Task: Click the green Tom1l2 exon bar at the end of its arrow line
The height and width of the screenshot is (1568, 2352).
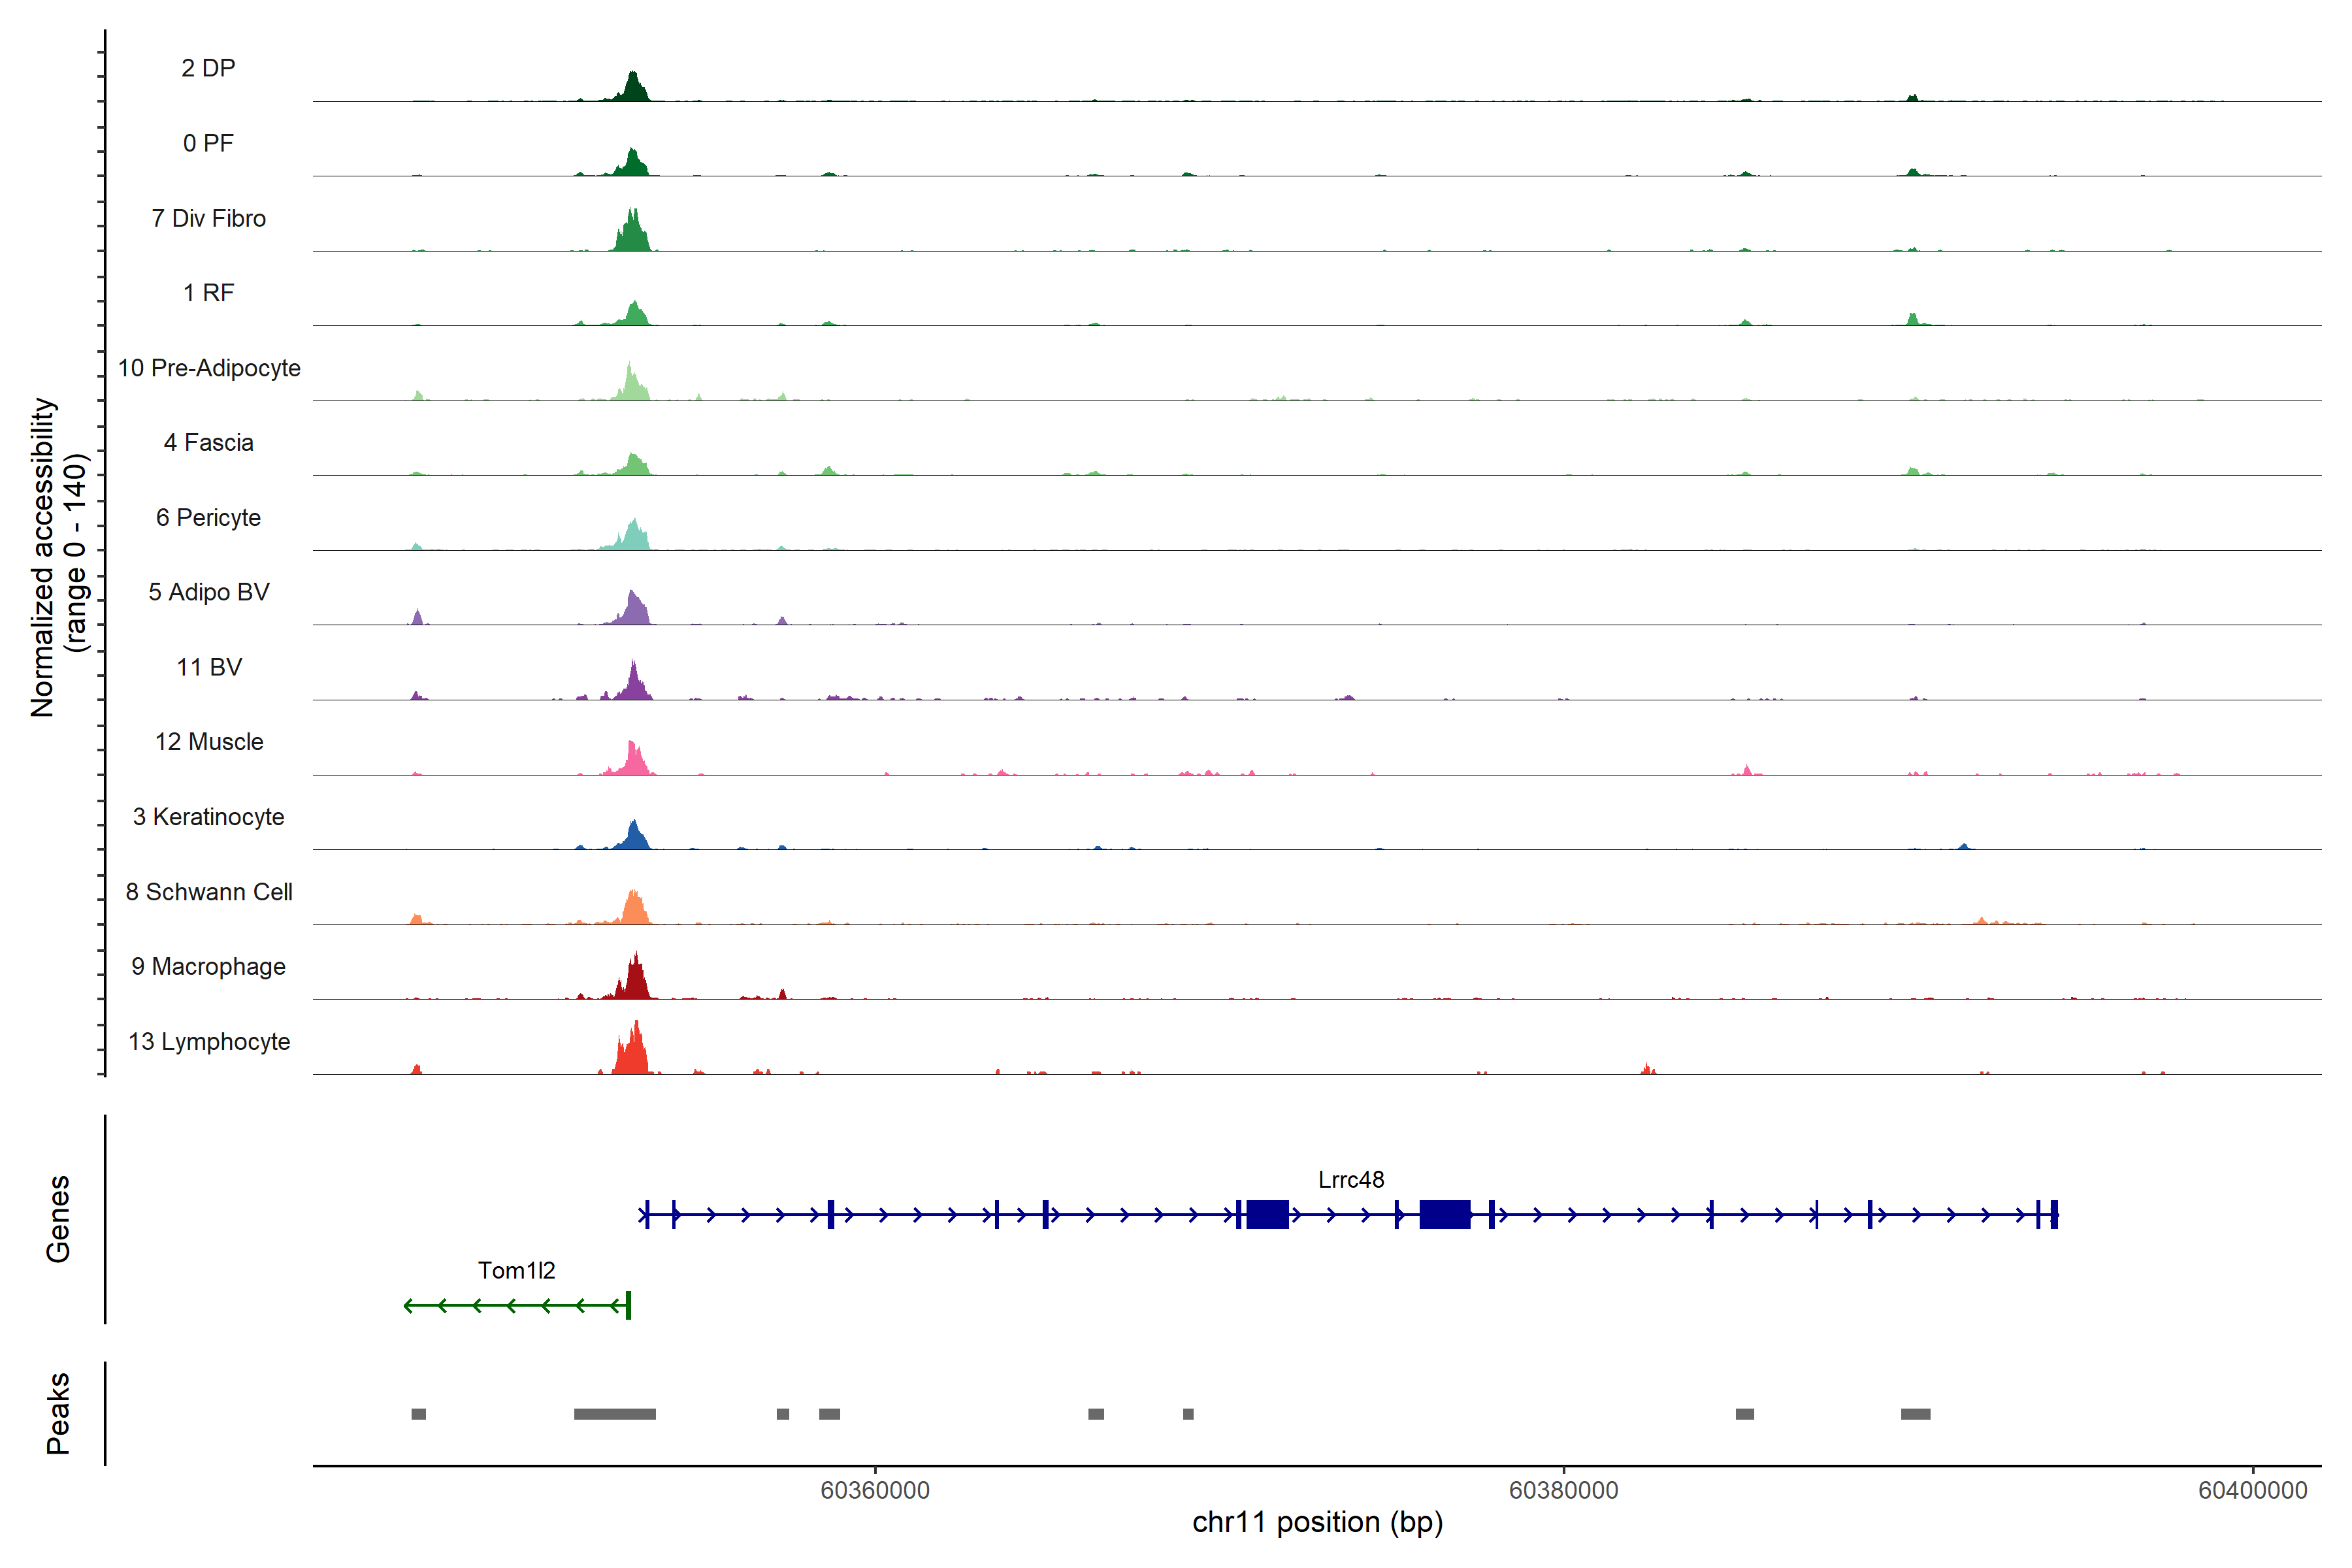Action: click(x=628, y=1305)
